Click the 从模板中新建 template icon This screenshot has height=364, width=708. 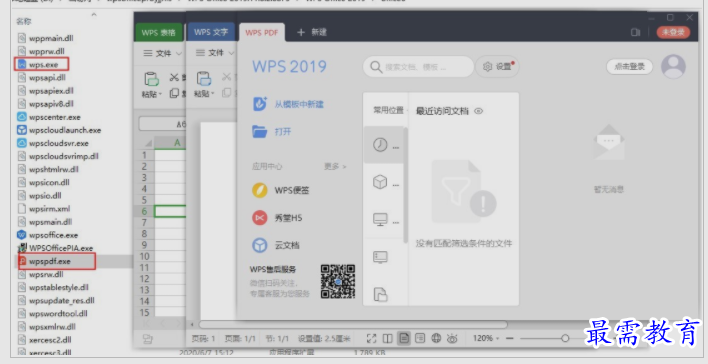coord(260,104)
